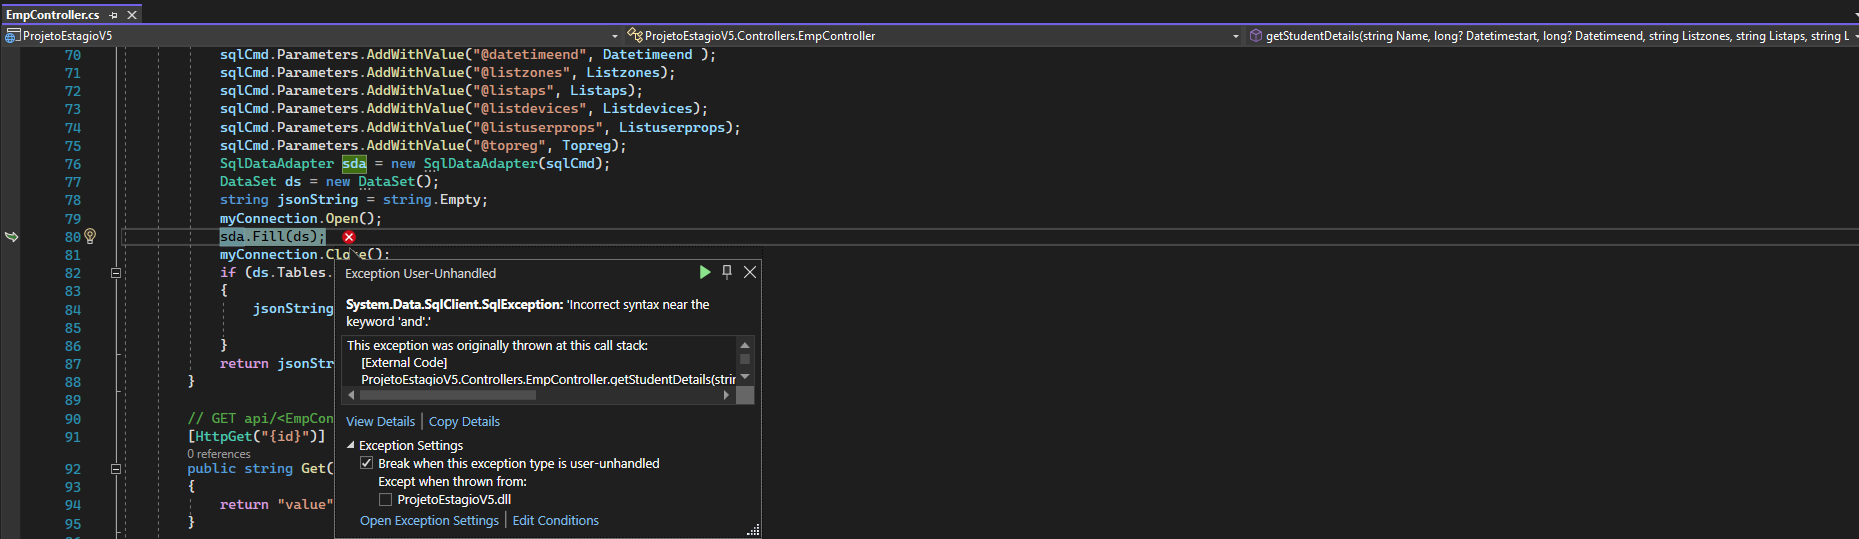
Task: Close the Exception User-Unhandled popup
Action: [x=750, y=272]
